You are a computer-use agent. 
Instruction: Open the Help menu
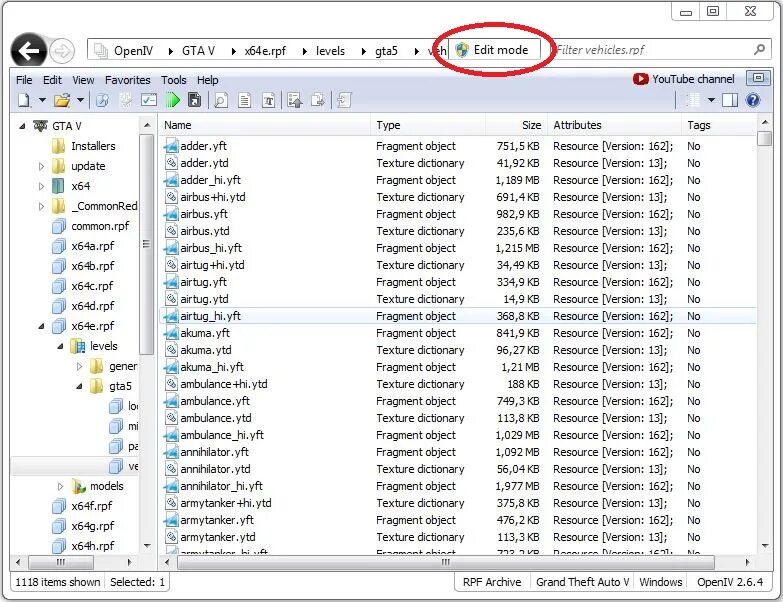207,80
